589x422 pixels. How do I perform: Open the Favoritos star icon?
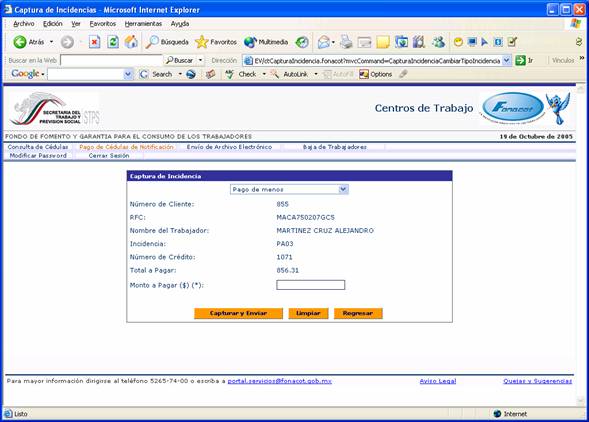point(202,42)
